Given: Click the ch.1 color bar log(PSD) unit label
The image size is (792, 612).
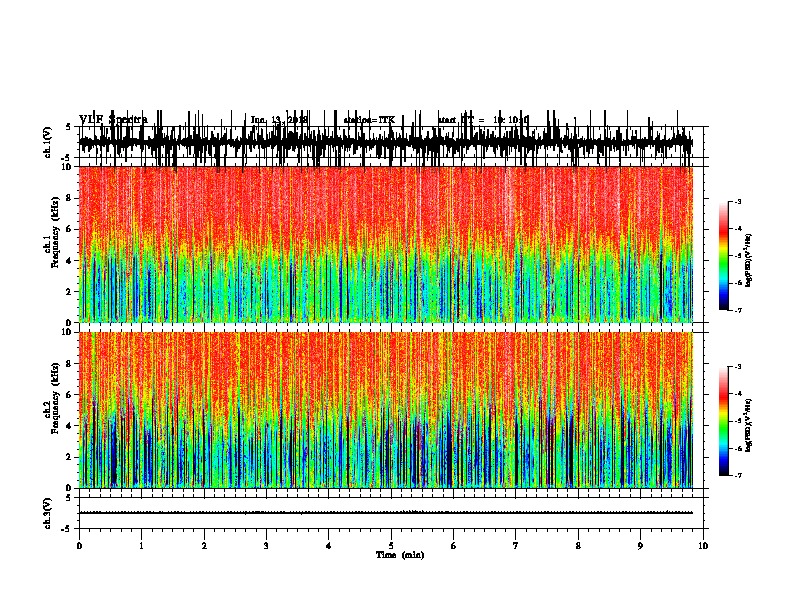Looking at the screenshot, I should click(x=748, y=261).
